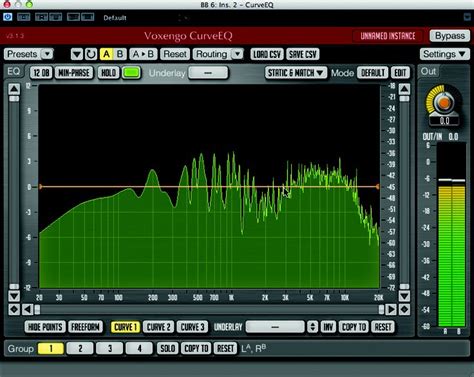
Task: Toggle INV to invert the curve
Action: point(328,327)
